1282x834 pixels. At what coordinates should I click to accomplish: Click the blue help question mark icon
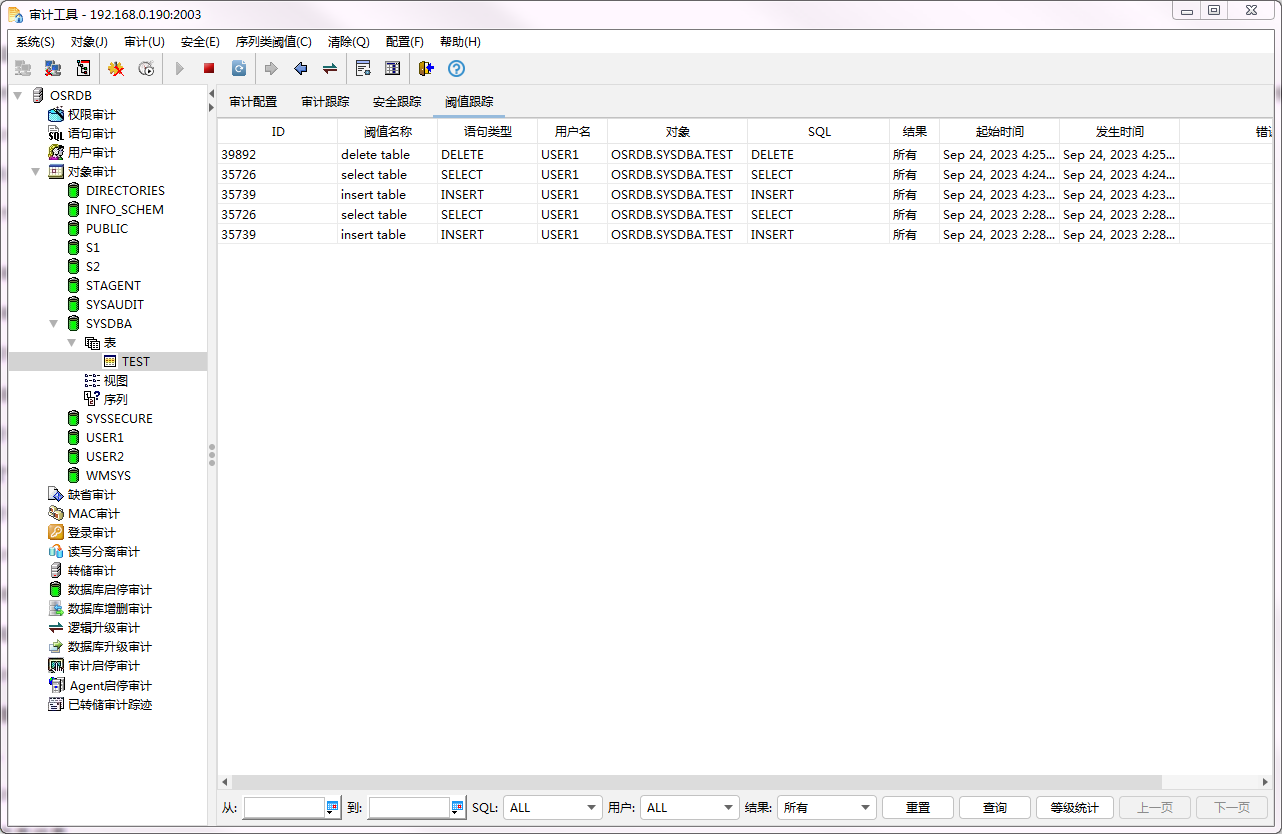pyautogui.click(x=456, y=69)
